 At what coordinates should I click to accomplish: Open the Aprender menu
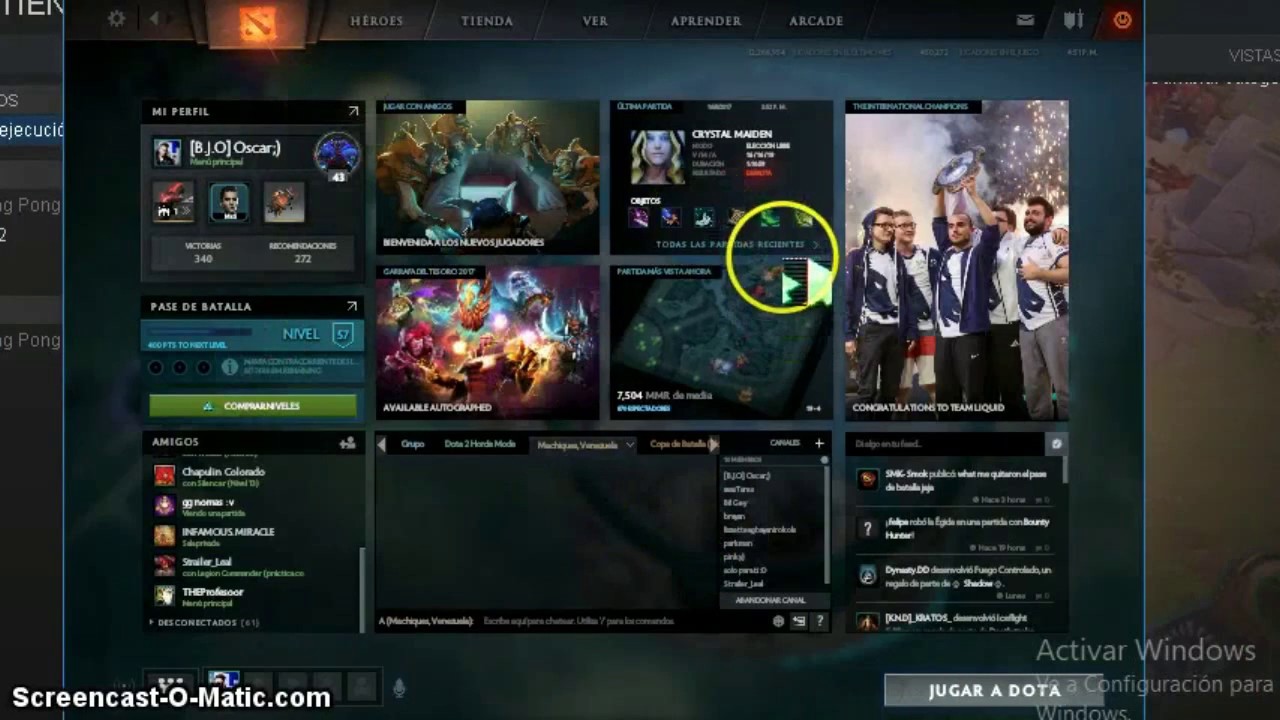coord(706,21)
